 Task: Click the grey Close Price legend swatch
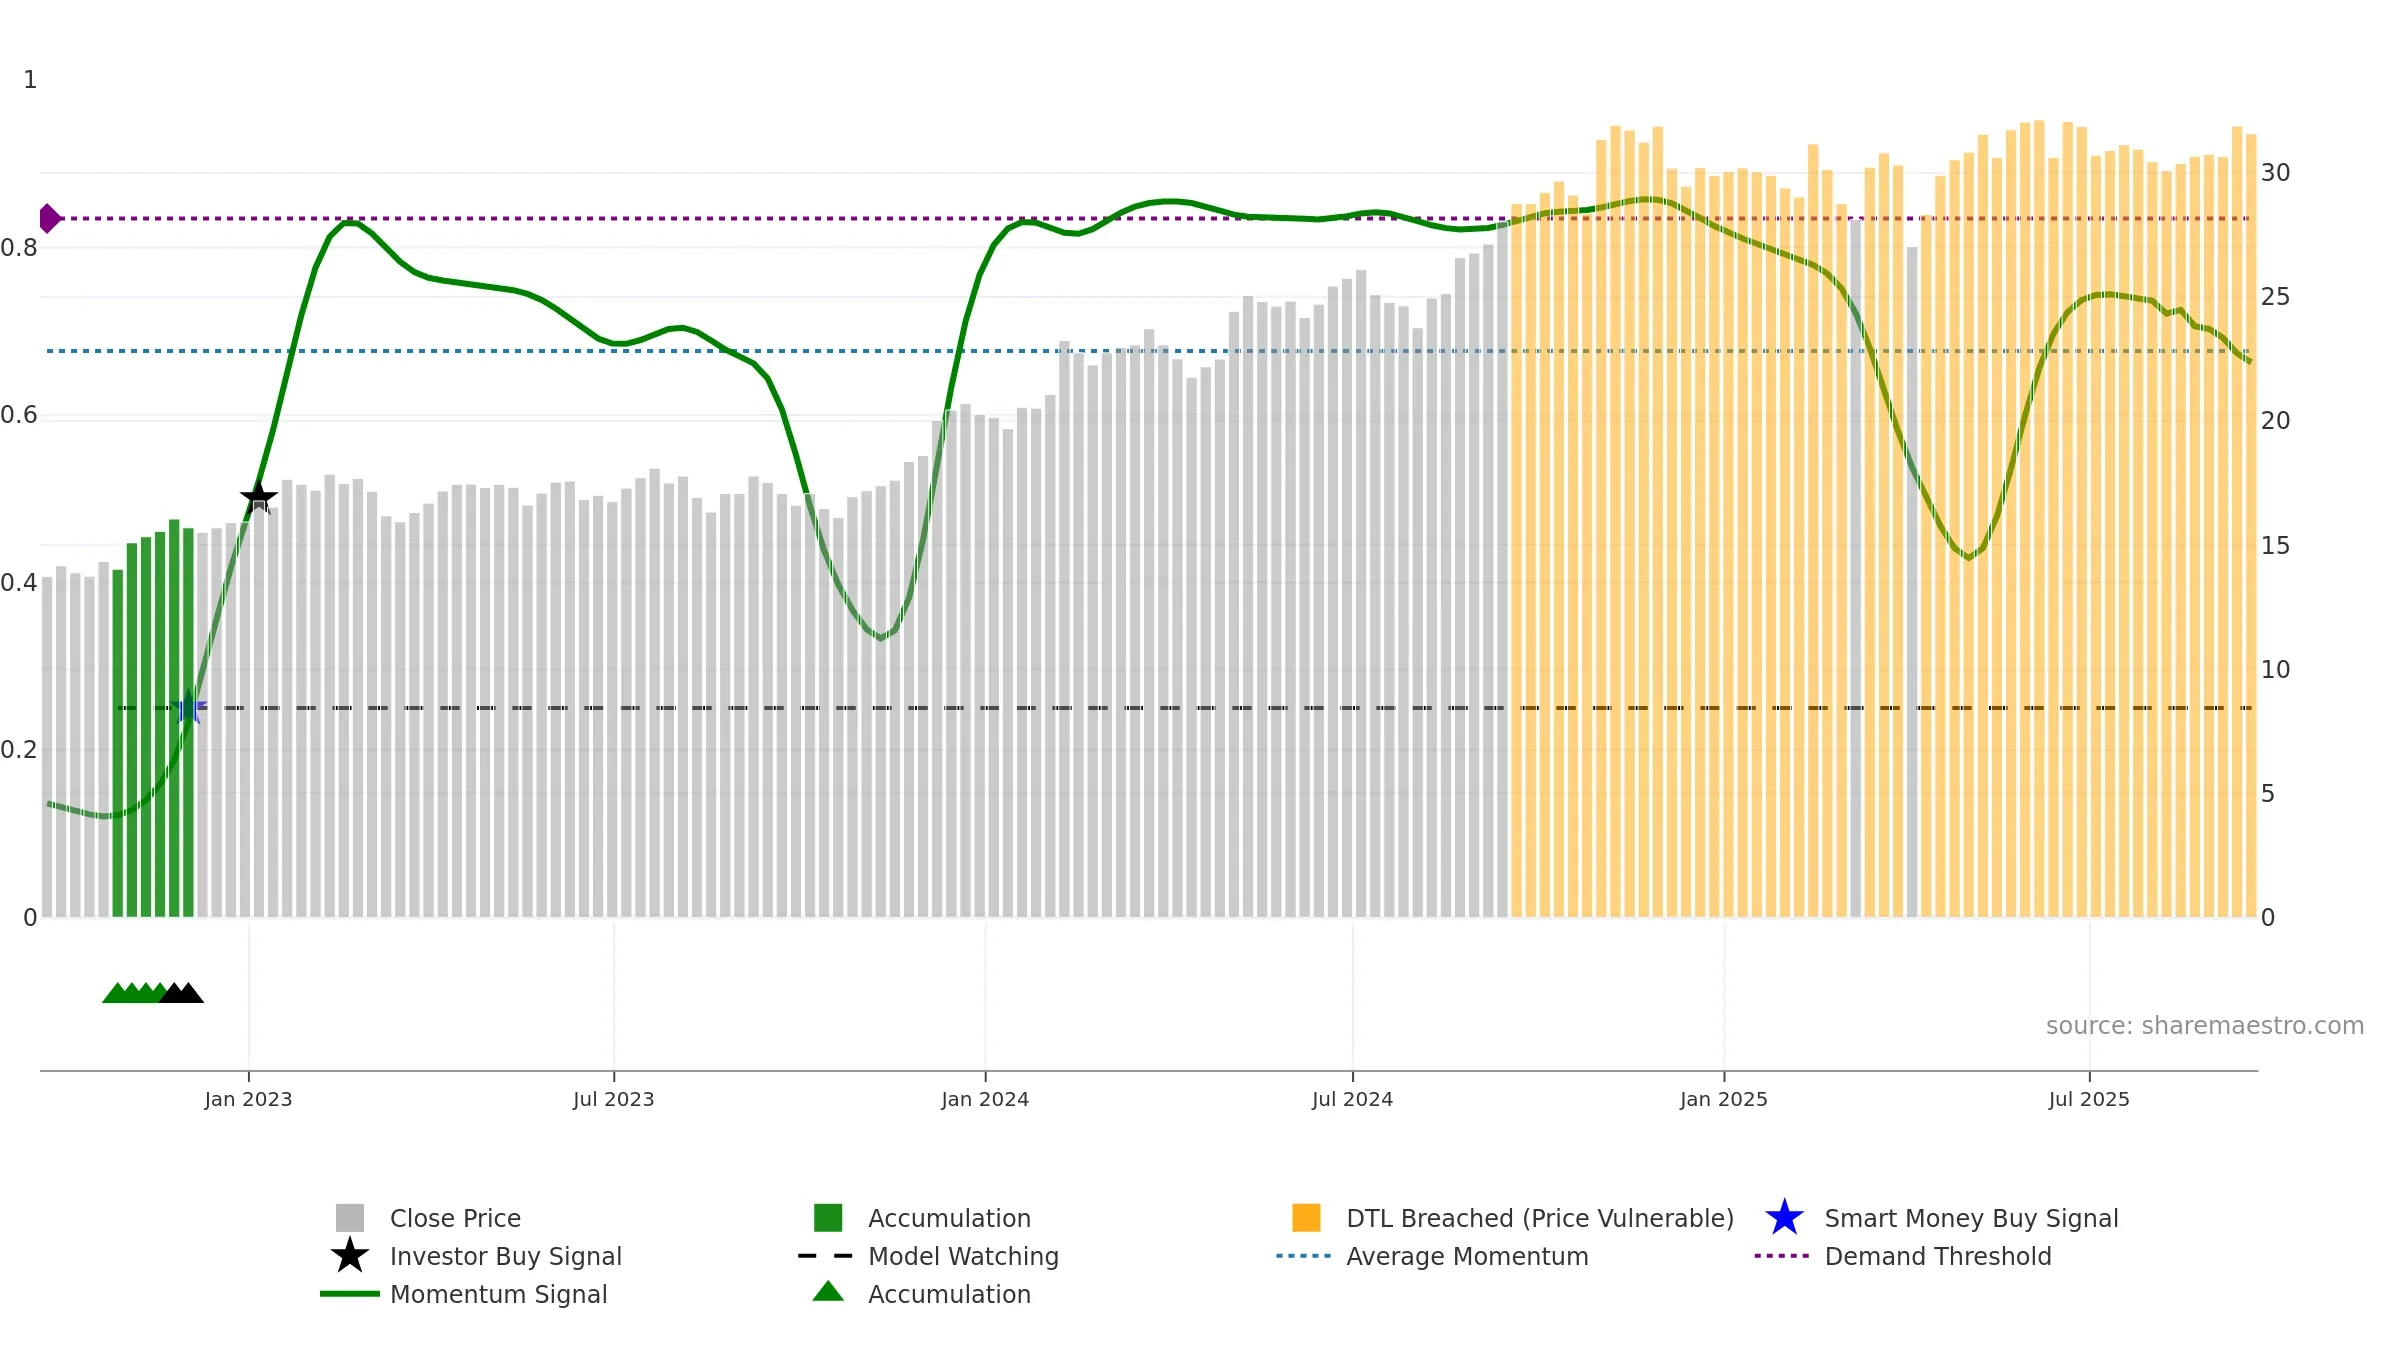349,1218
